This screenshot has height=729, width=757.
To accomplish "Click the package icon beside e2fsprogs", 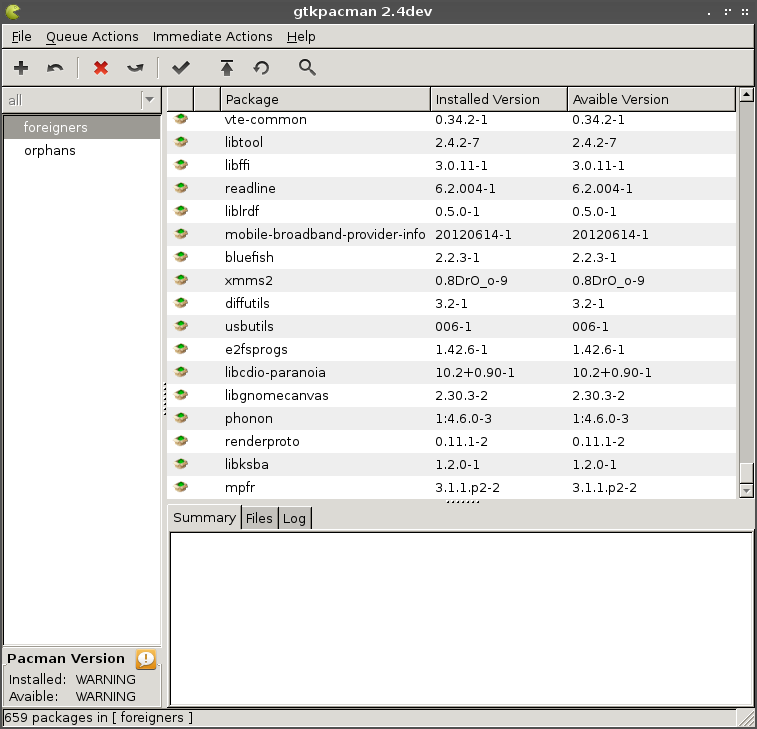I will tap(181, 349).
